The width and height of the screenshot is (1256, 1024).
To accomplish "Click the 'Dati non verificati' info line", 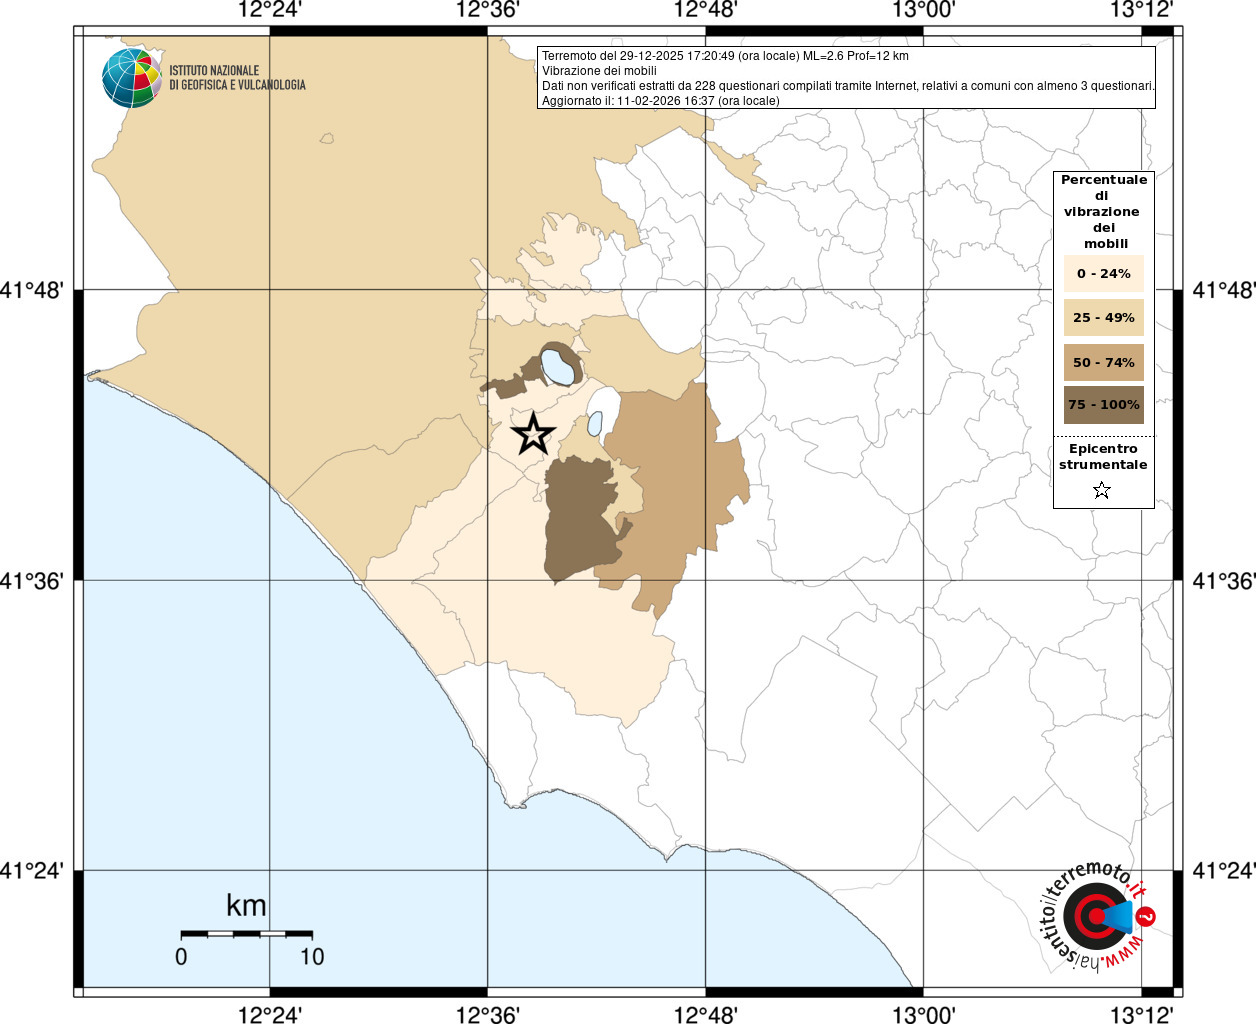I will [848, 86].
